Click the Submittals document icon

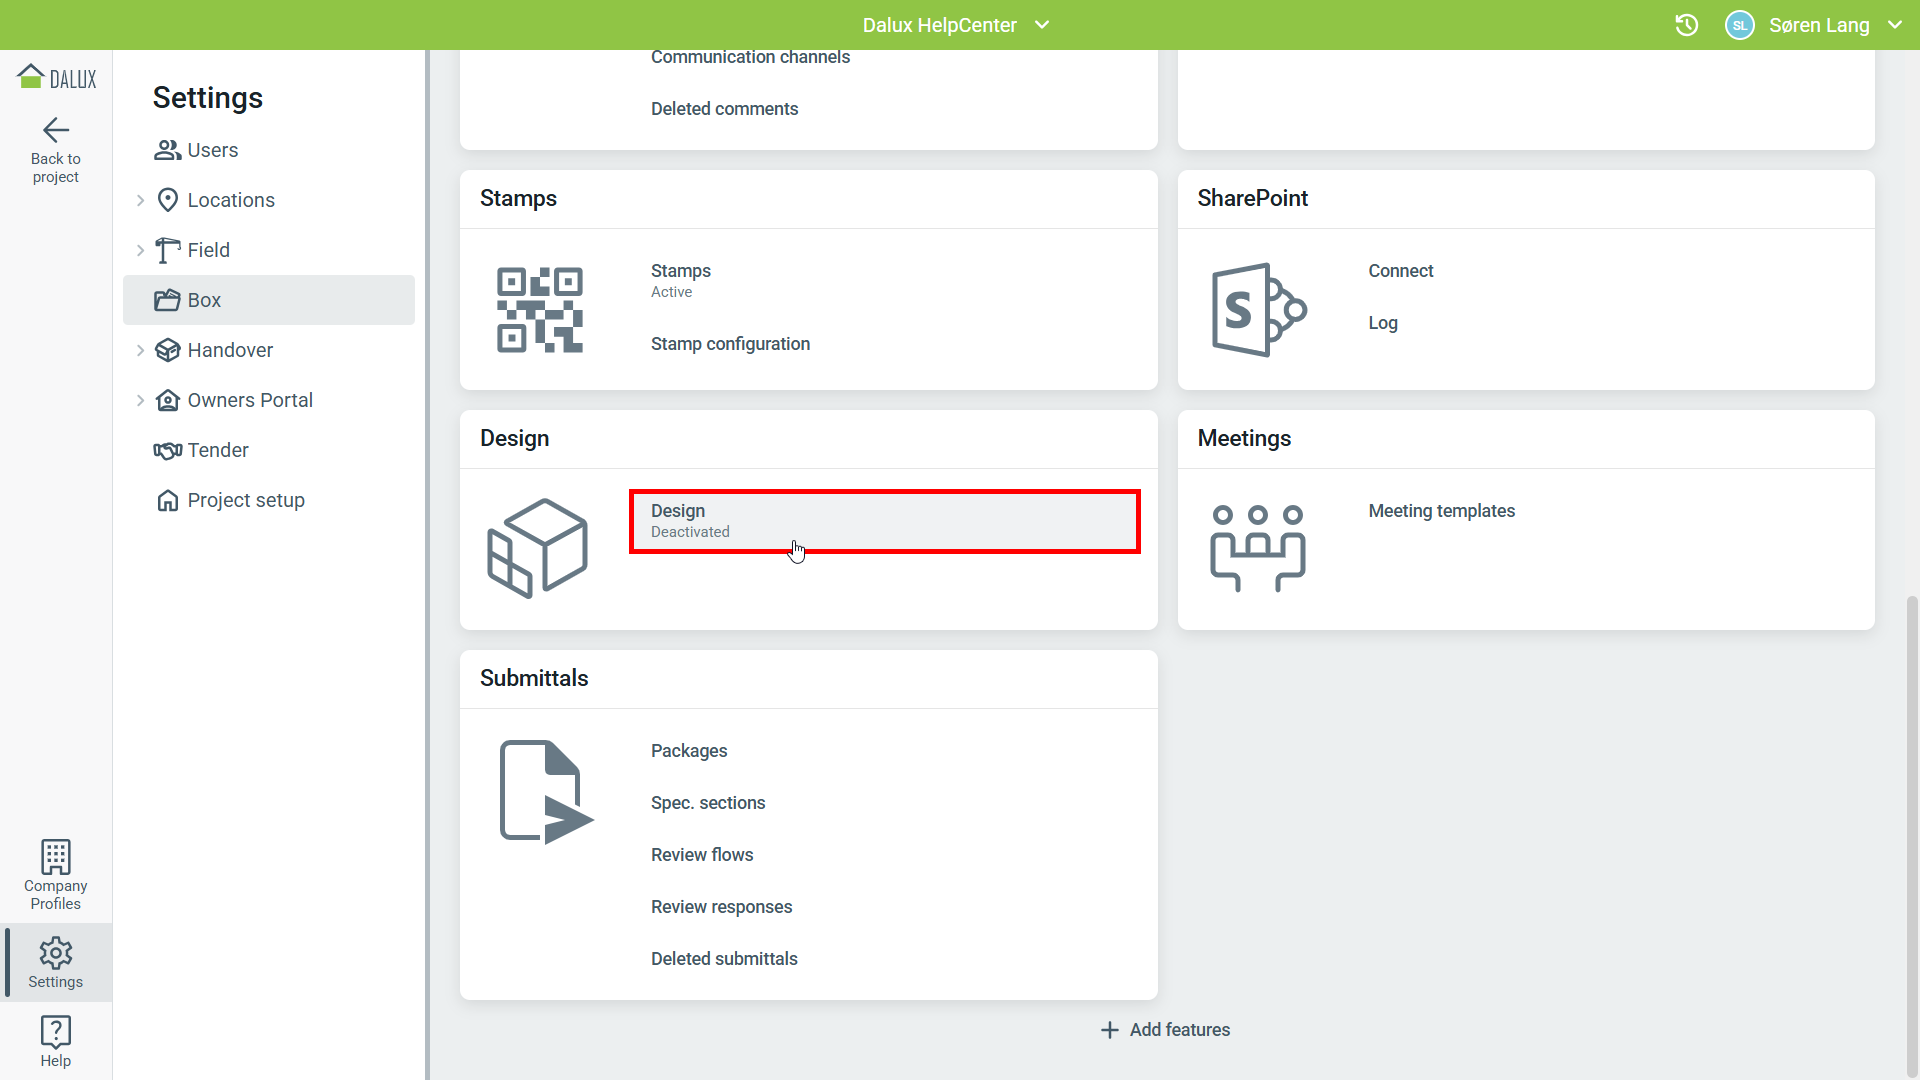click(x=546, y=792)
